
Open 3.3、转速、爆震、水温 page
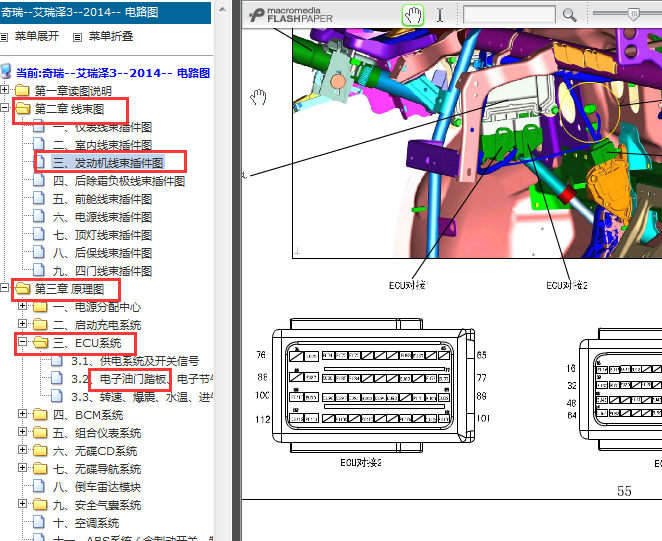[x=141, y=397]
